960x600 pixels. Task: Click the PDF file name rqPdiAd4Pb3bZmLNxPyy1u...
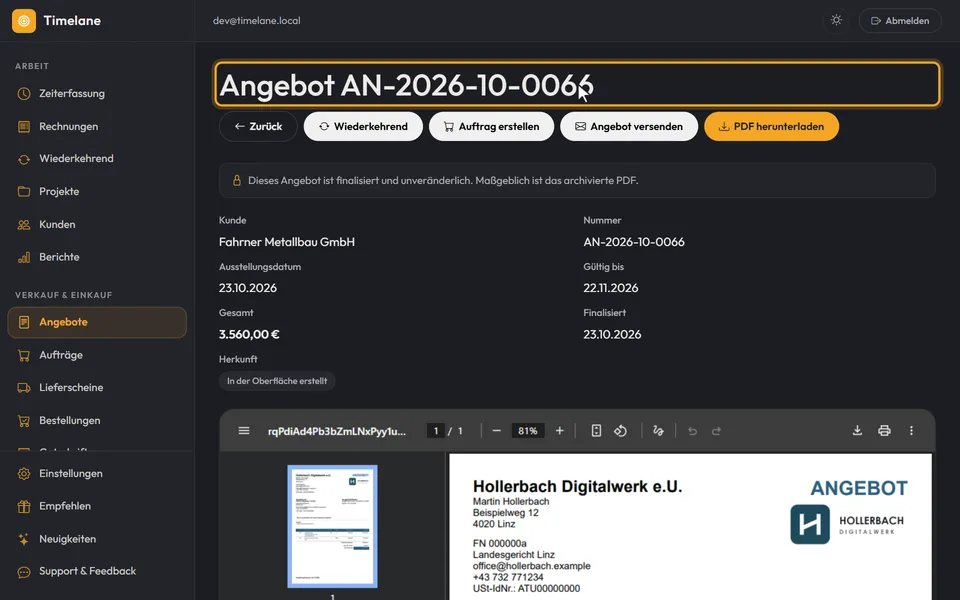click(x=337, y=431)
